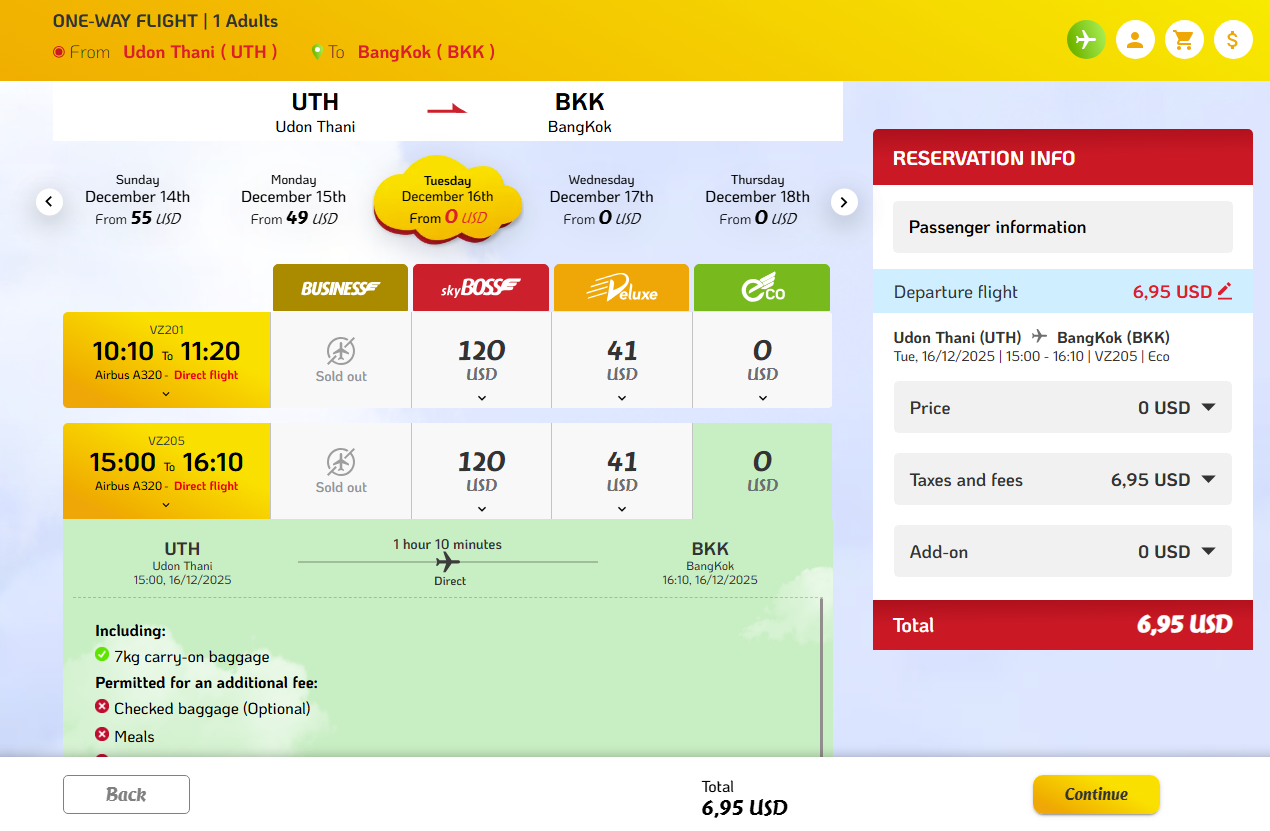Select Sunday December 14th date
The height and width of the screenshot is (831, 1270).
pyautogui.click(x=138, y=200)
